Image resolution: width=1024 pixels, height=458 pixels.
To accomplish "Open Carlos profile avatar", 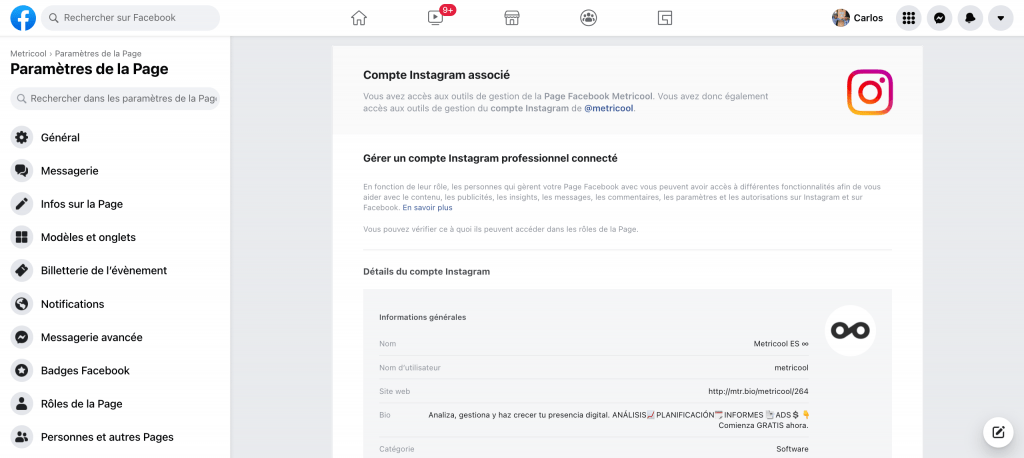I will coord(840,18).
